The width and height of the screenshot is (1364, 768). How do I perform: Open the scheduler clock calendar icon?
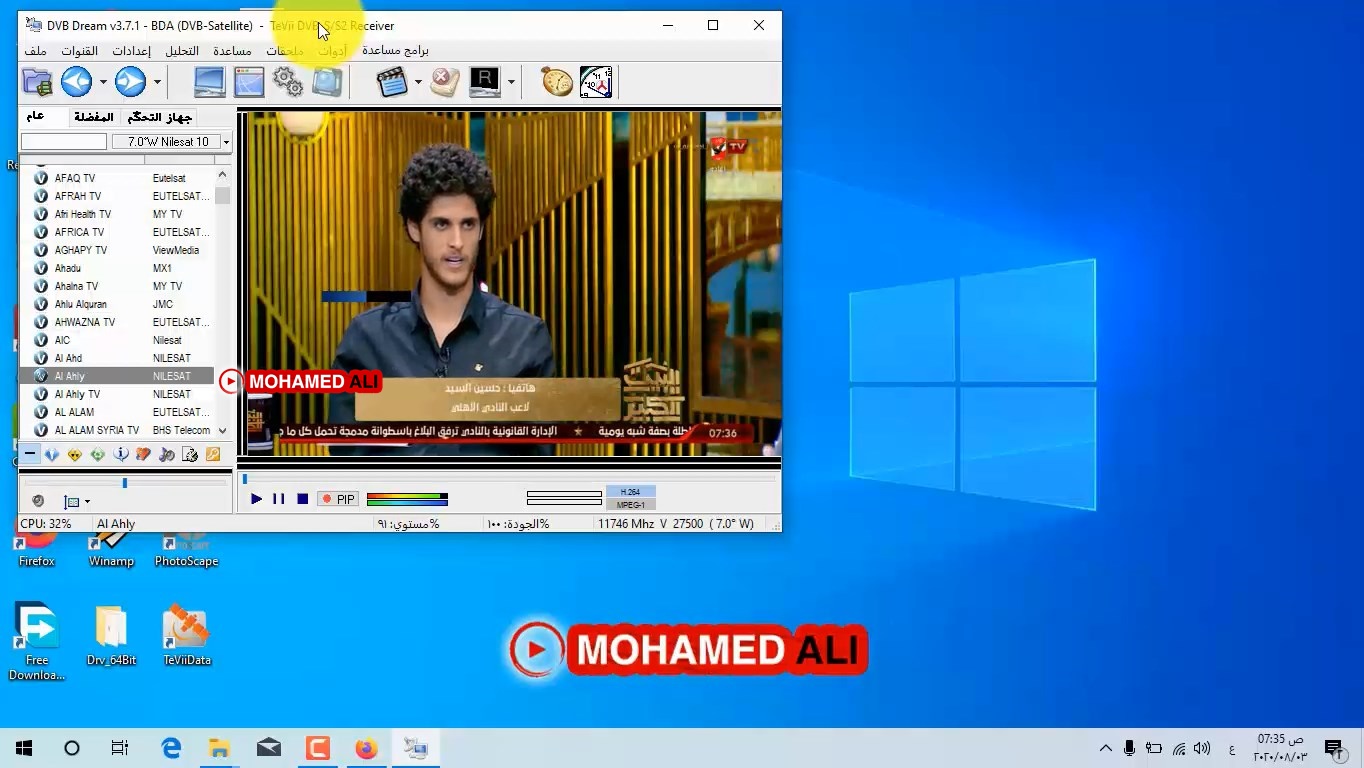[x=596, y=82]
